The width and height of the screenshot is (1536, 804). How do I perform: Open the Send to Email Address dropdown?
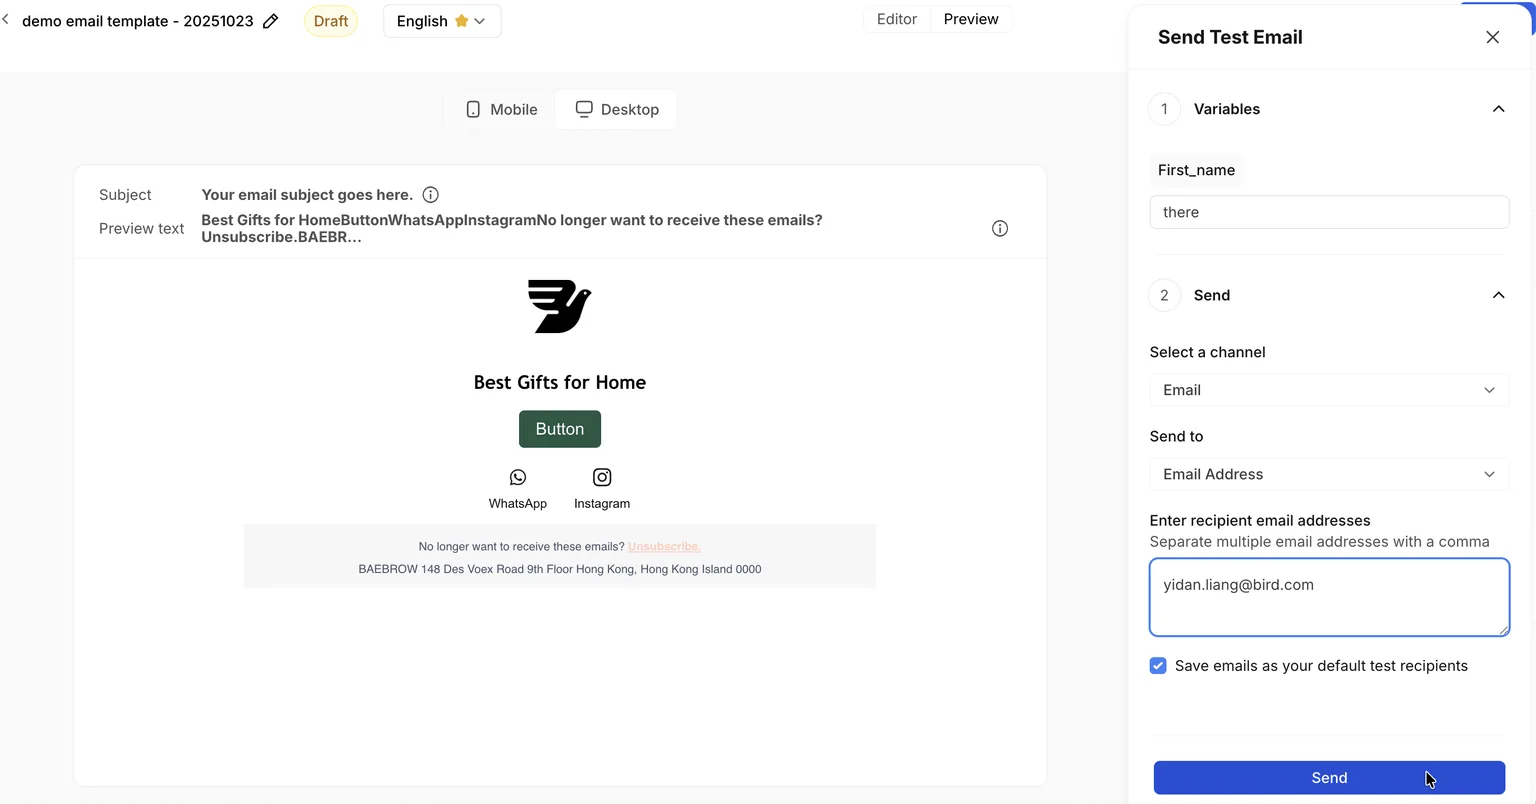(1329, 474)
